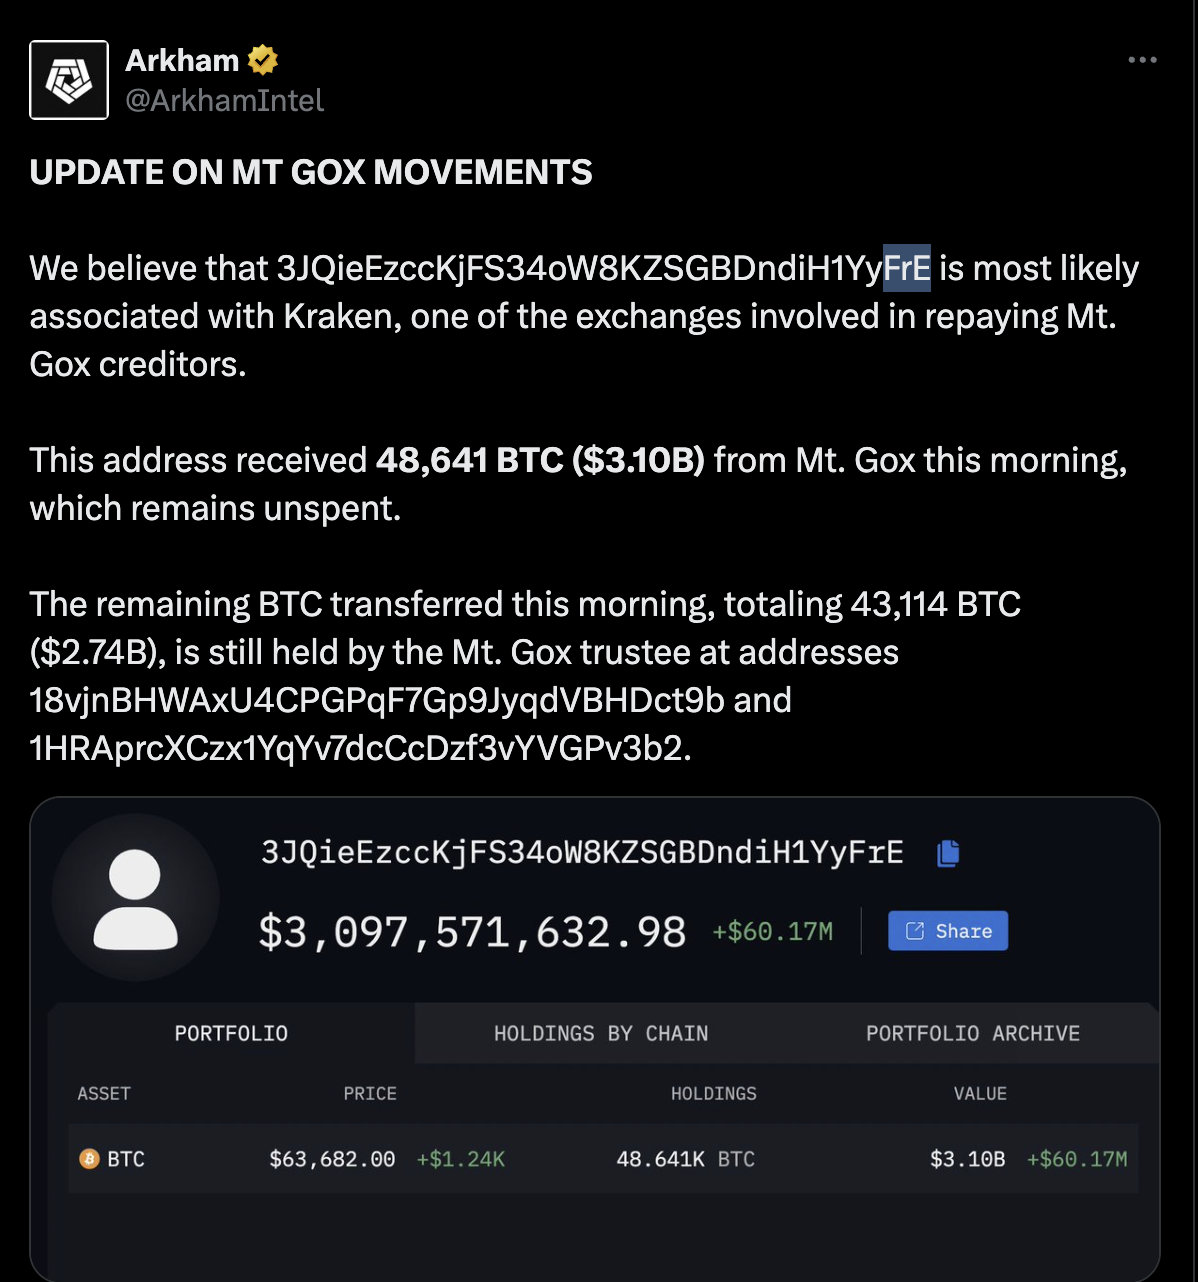Sort by the Value column header
Screen dimensions: 1198x1282
(x=980, y=1093)
